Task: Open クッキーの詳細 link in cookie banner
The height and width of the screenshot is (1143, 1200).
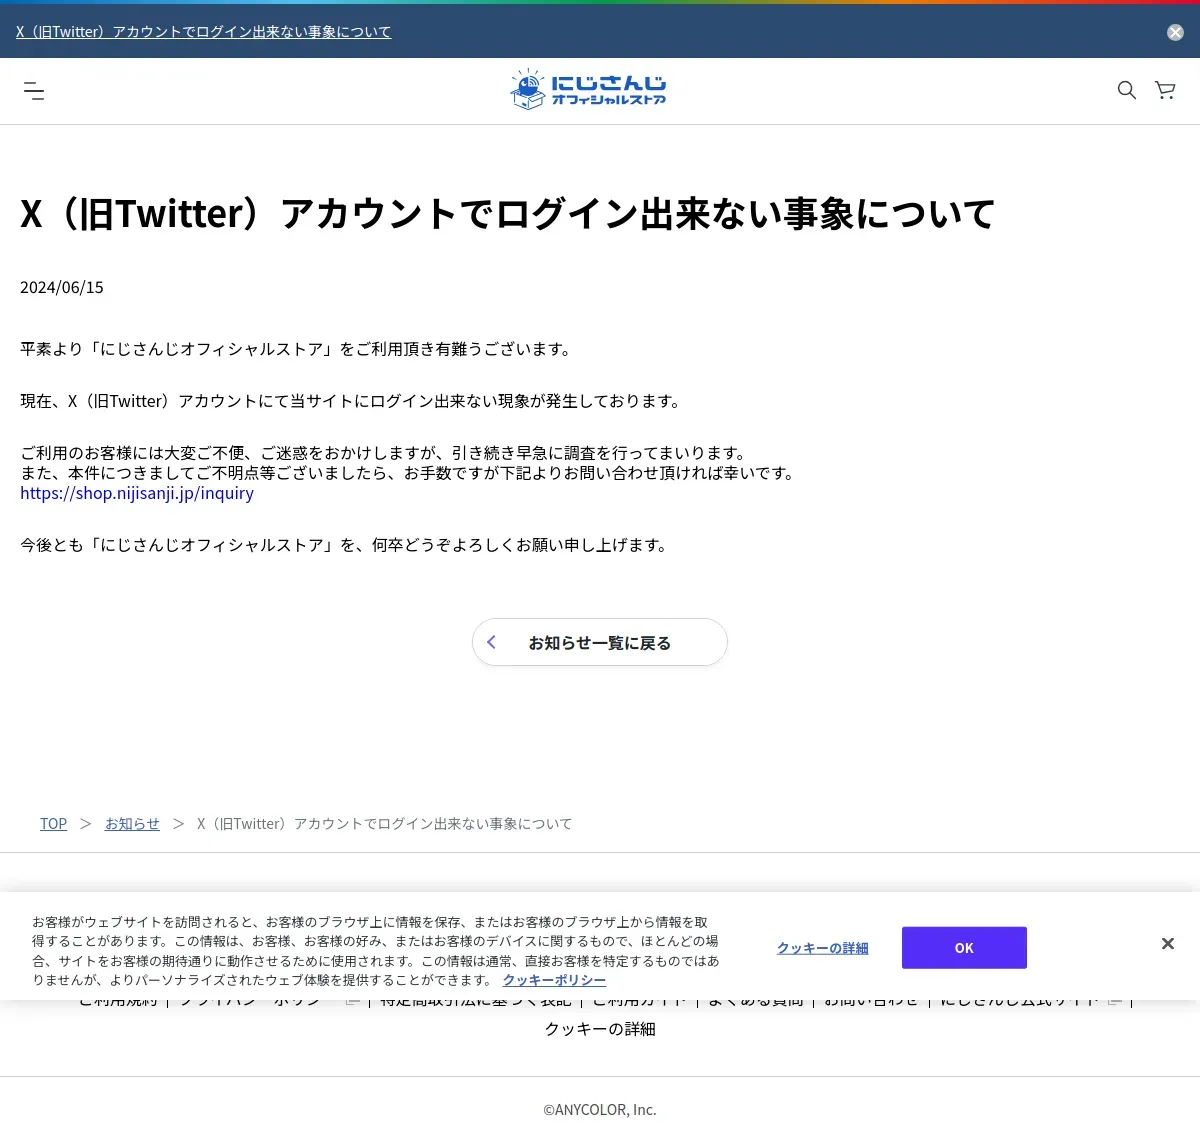Action: coord(823,948)
